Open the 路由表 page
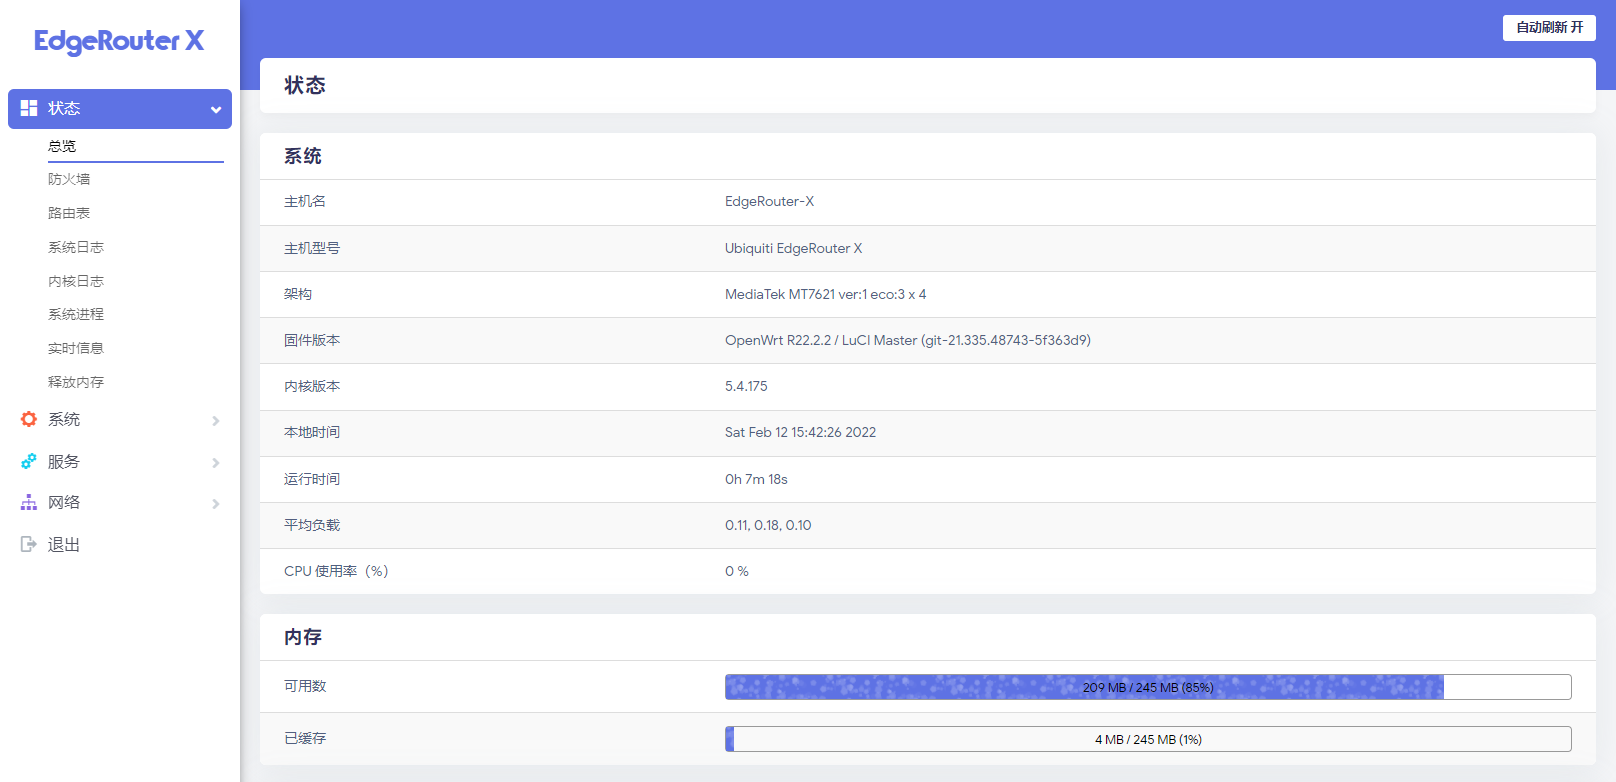The width and height of the screenshot is (1616, 782). tap(69, 213)
